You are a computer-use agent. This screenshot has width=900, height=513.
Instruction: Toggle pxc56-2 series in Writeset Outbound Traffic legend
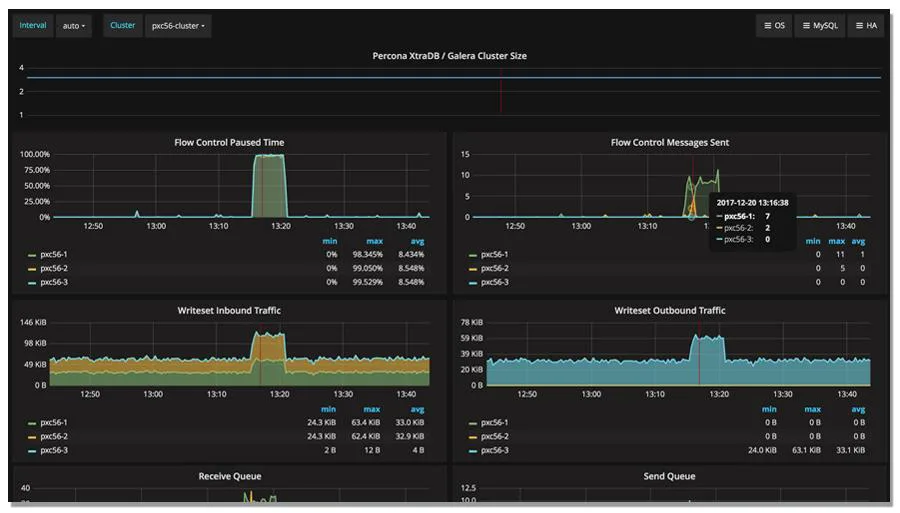pos(494,436)
